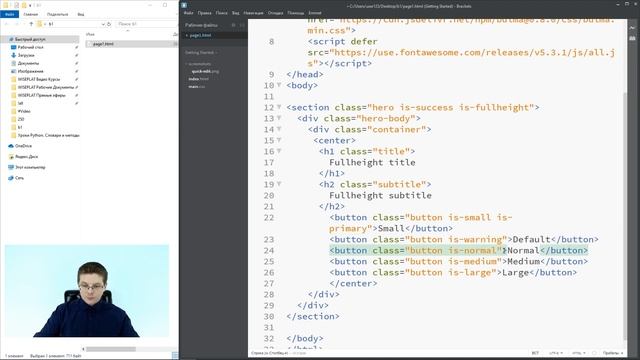Image resolution: width=640 pixels, height=360 pixels.
Task: Collapse center tag fold on line 15
Action: [279, 140]
